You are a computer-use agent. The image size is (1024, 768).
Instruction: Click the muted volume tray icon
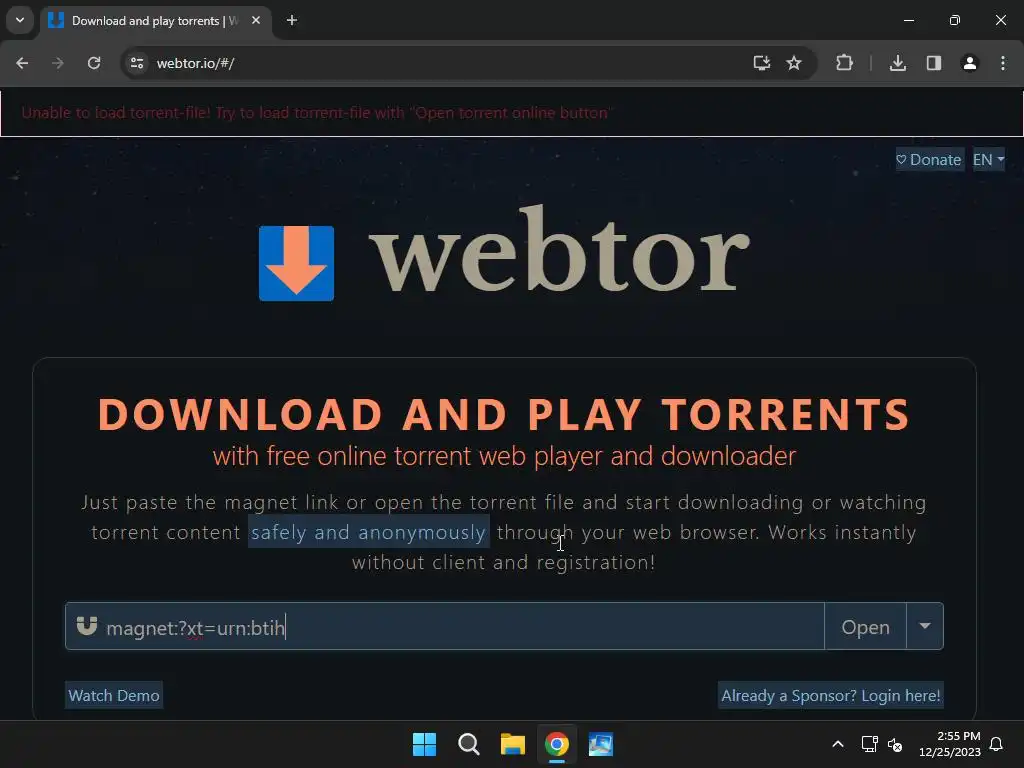(895, 744)
